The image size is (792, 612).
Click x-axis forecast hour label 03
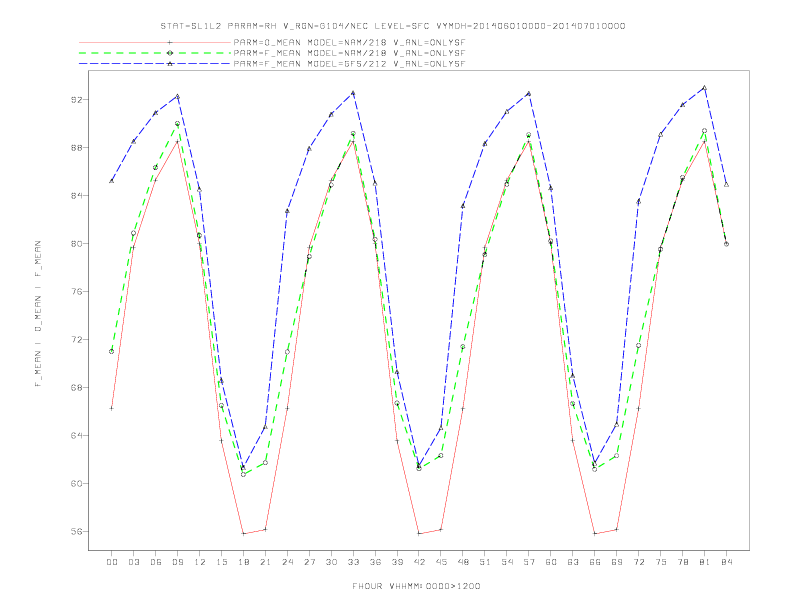(133, 562)
